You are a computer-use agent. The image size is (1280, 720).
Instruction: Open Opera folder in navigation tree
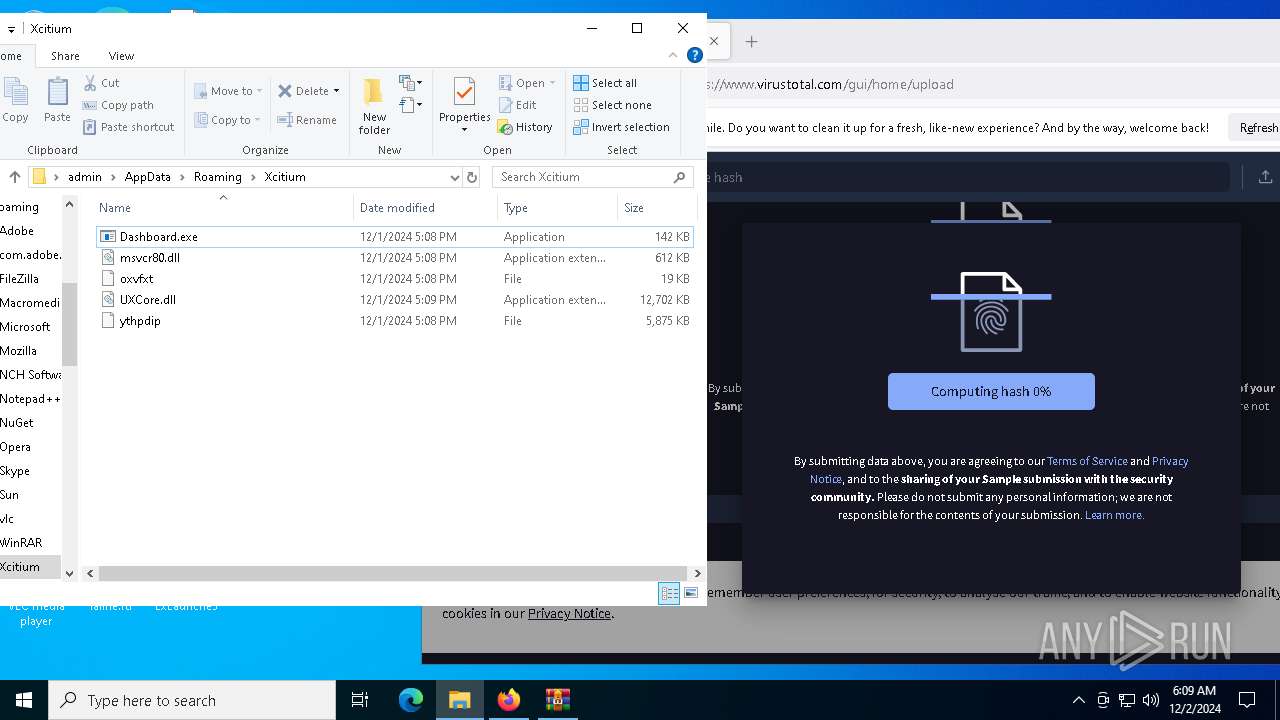(x=15, y=447)
